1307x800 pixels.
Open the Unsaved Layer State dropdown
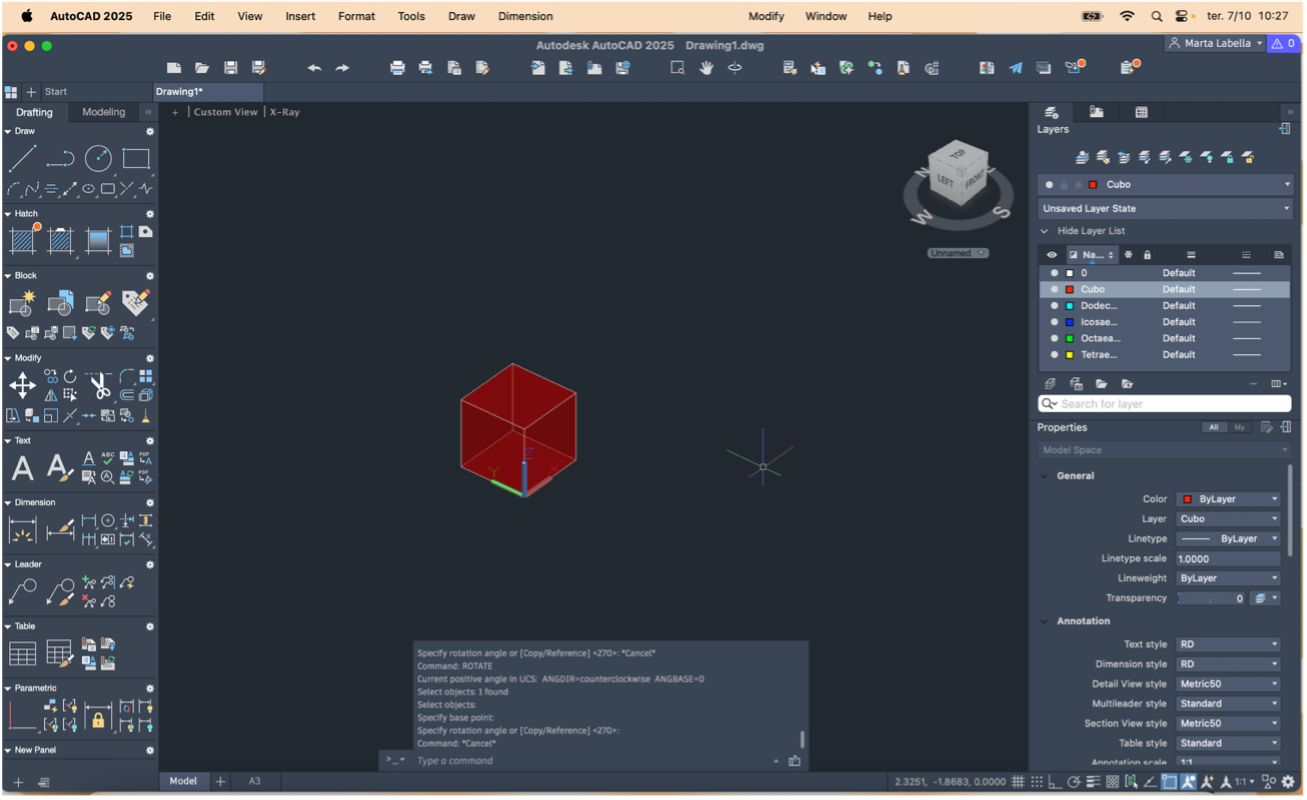coord(1165,209)
